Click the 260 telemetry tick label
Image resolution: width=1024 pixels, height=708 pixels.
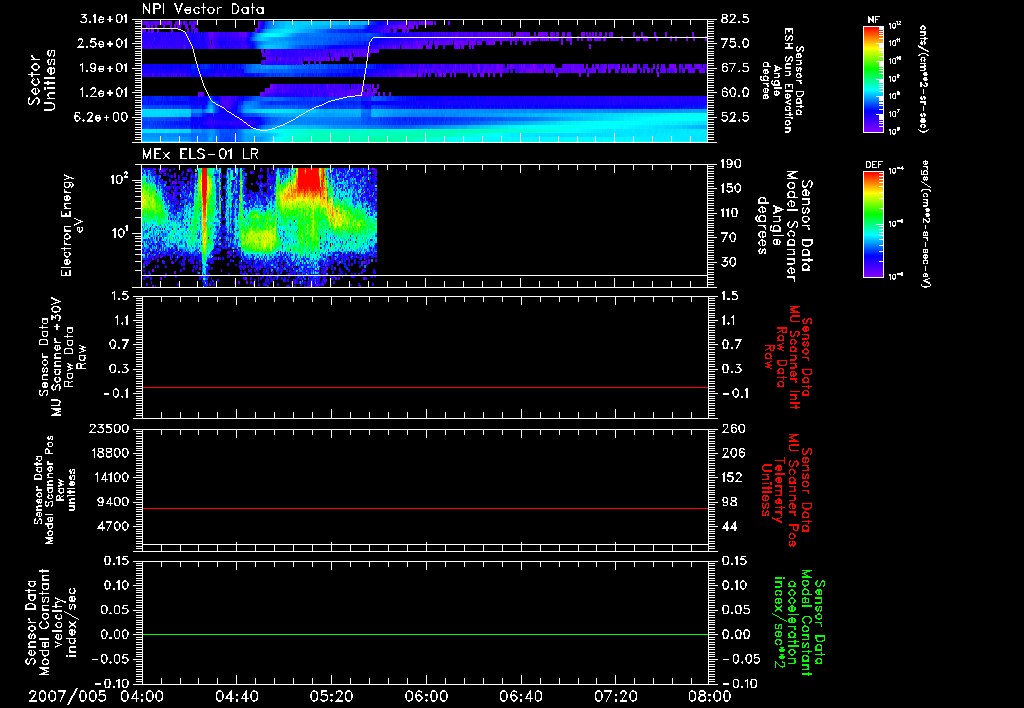click(731, 429)
